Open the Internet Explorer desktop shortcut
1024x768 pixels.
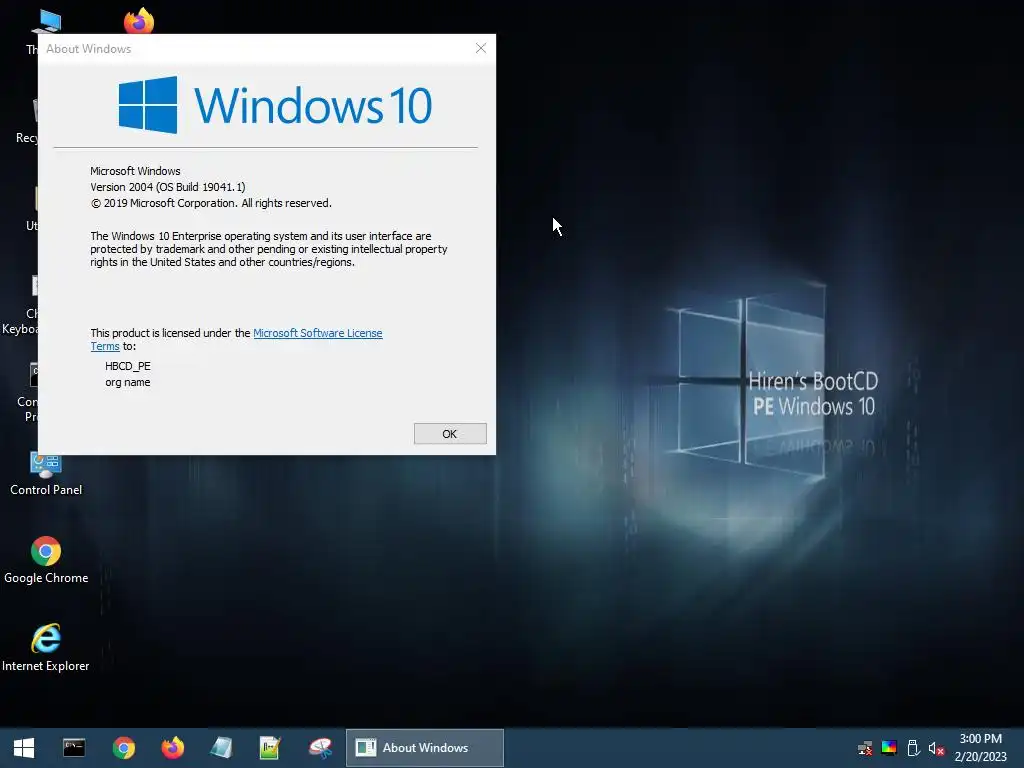[x=46, y=648]
